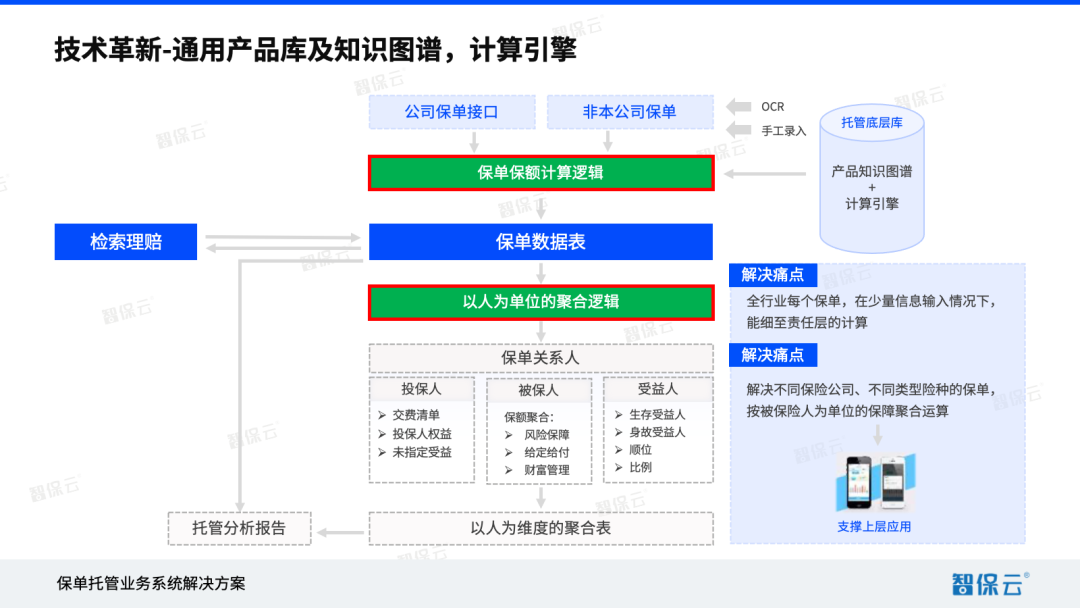
Task: Switch to the 非本公司保单 tab
Action: click(x=630, y=111)
